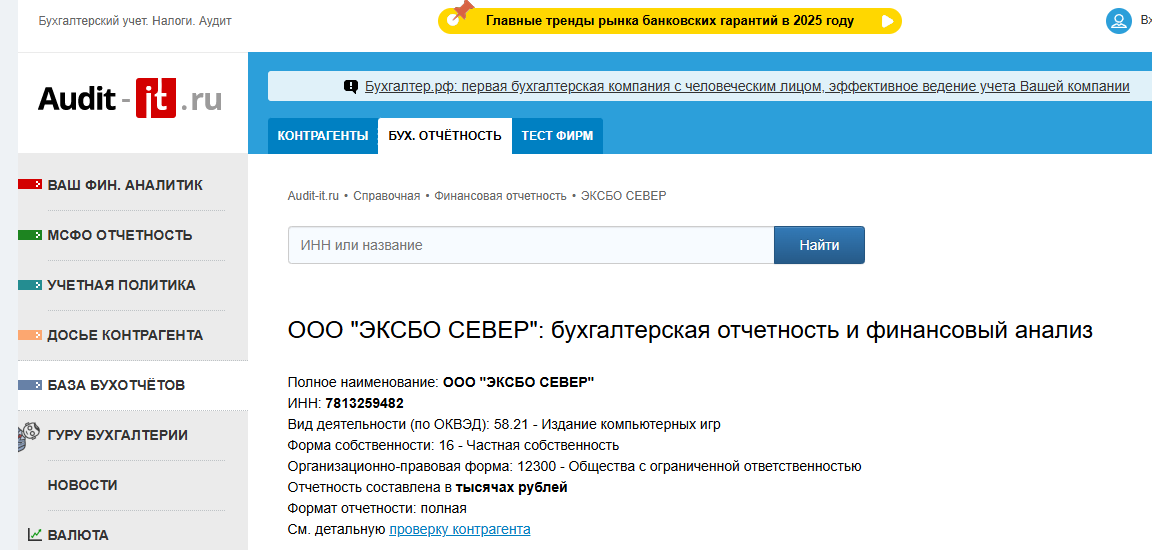Click blue marker icon beside БАЗА БУХОТЧЁТОВ
Viewport: 1152px width, 550px height.
point(29,385)
